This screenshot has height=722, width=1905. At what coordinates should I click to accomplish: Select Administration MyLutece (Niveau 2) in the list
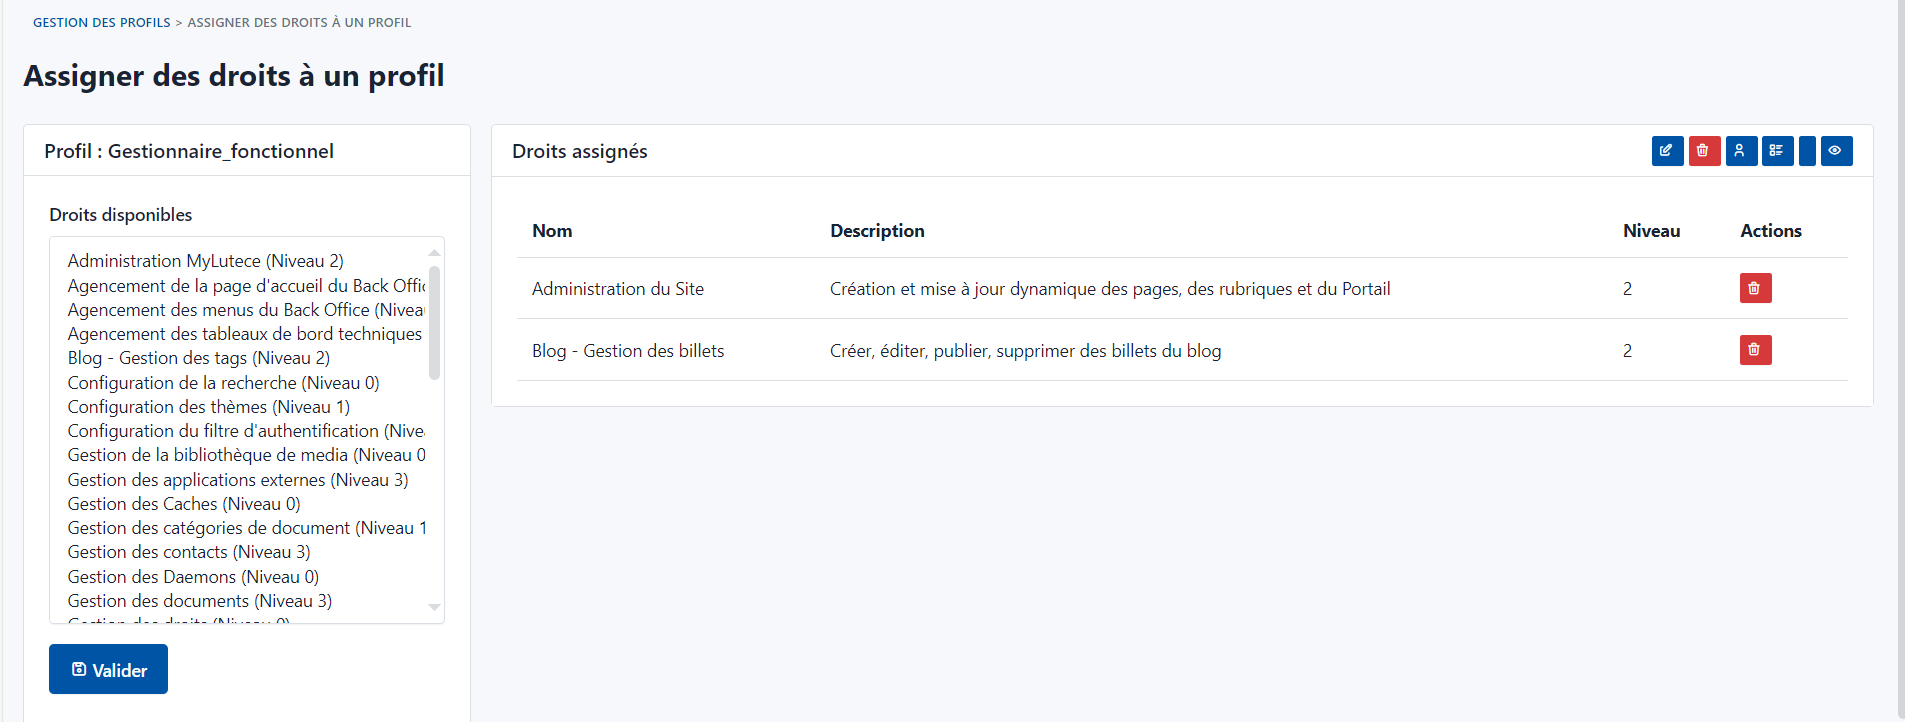pyautogui.click(x=206, y=261)
